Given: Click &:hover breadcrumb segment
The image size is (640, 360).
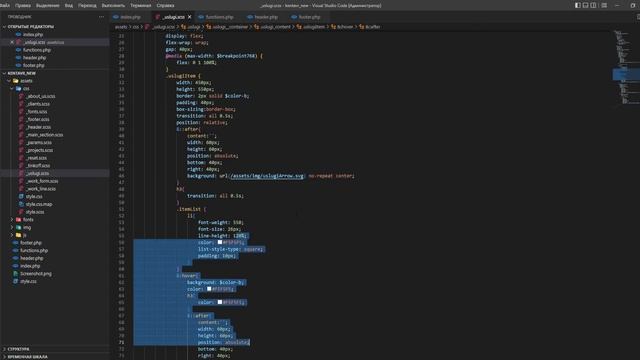Looking at the screenshot, I should coord(344,27).
